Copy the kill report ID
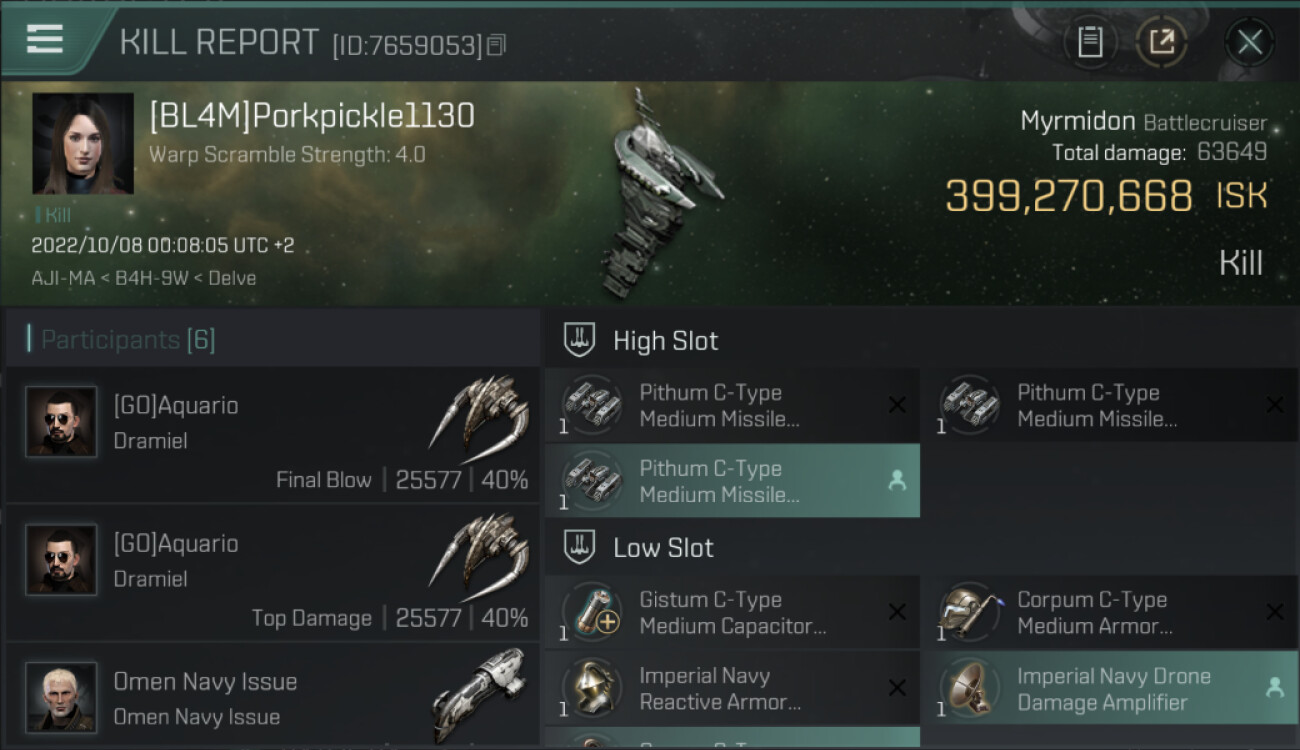Screen dimensions: 1300x750 pos(498,45)
